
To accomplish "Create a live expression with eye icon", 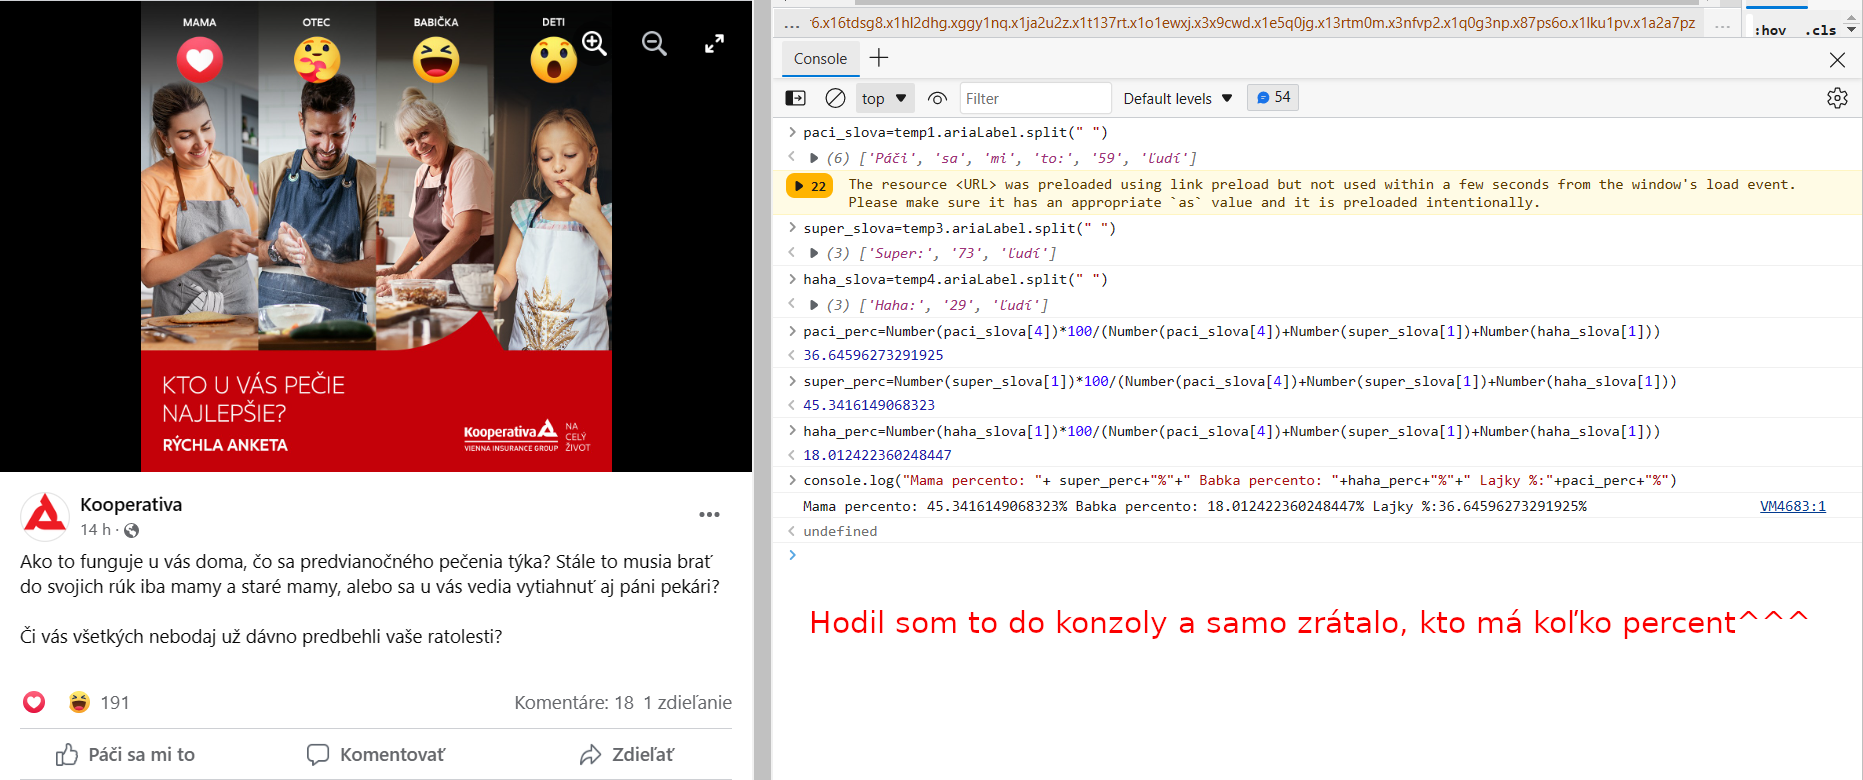I will [x=937, y=98].
